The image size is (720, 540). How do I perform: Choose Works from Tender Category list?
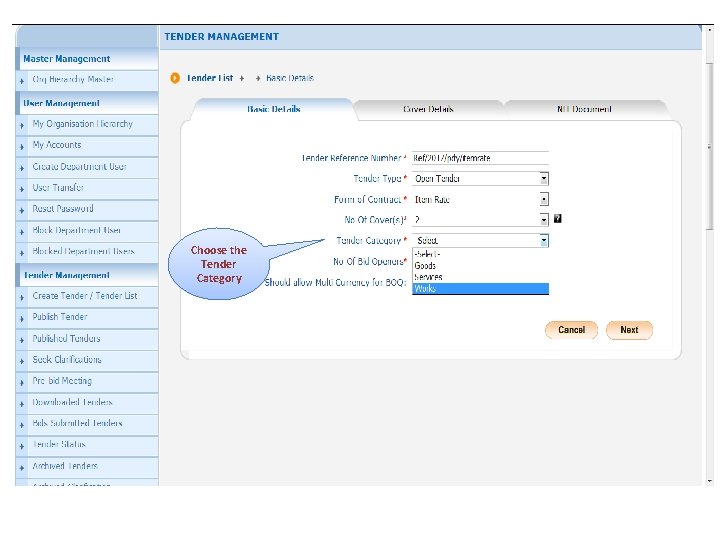(480, 289)
